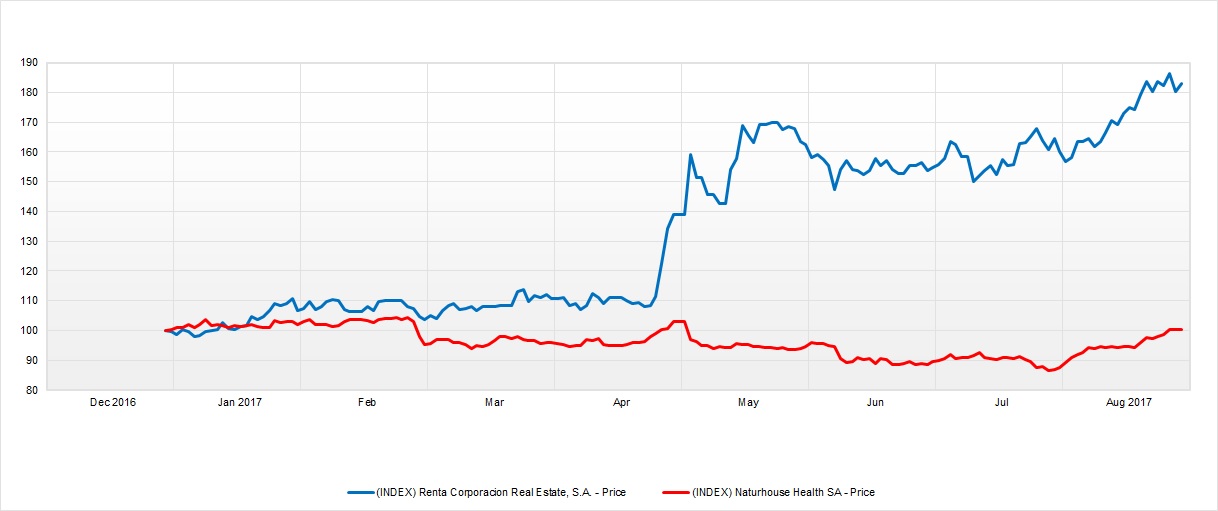Click the May axis label
This screenshot has height=511, width=1218.
pos(748,402)
